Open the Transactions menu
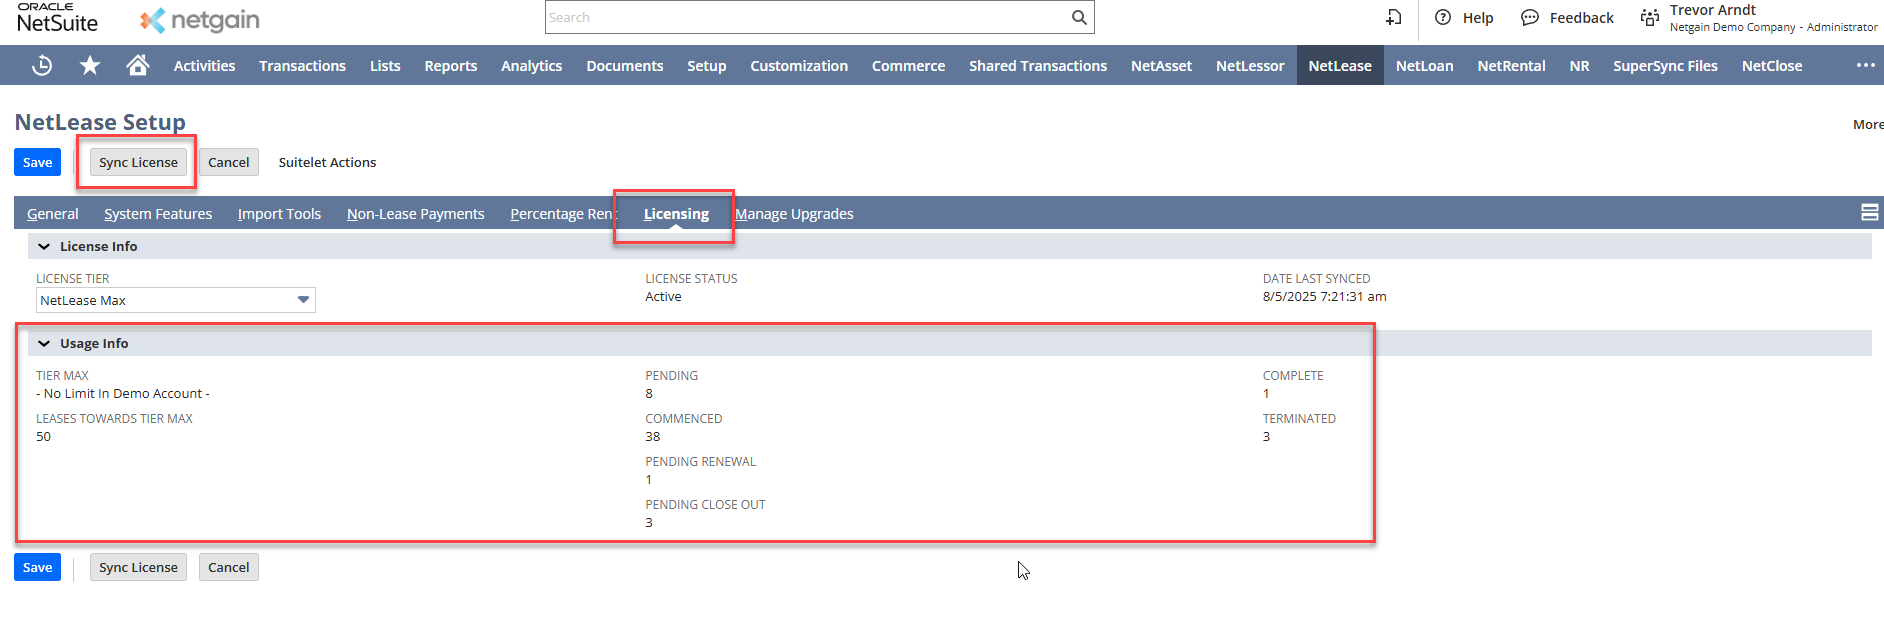This screenshot has height=640, width=1884. pyautogui.click(x=302, y=66)
